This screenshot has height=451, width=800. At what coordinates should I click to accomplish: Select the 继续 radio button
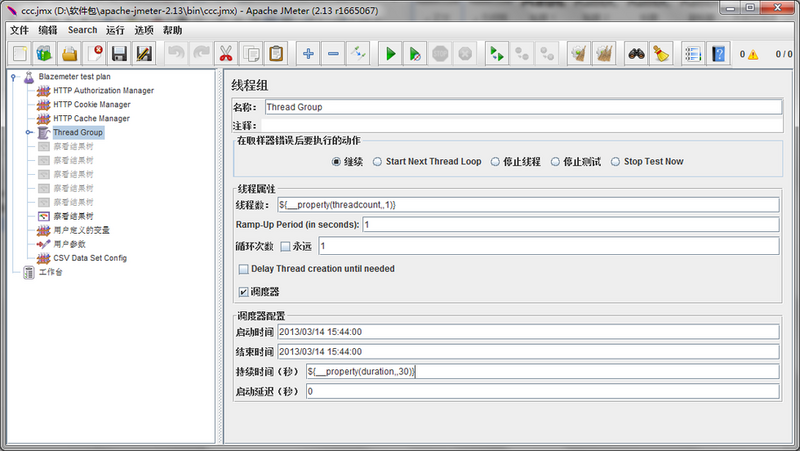point(336,162)
